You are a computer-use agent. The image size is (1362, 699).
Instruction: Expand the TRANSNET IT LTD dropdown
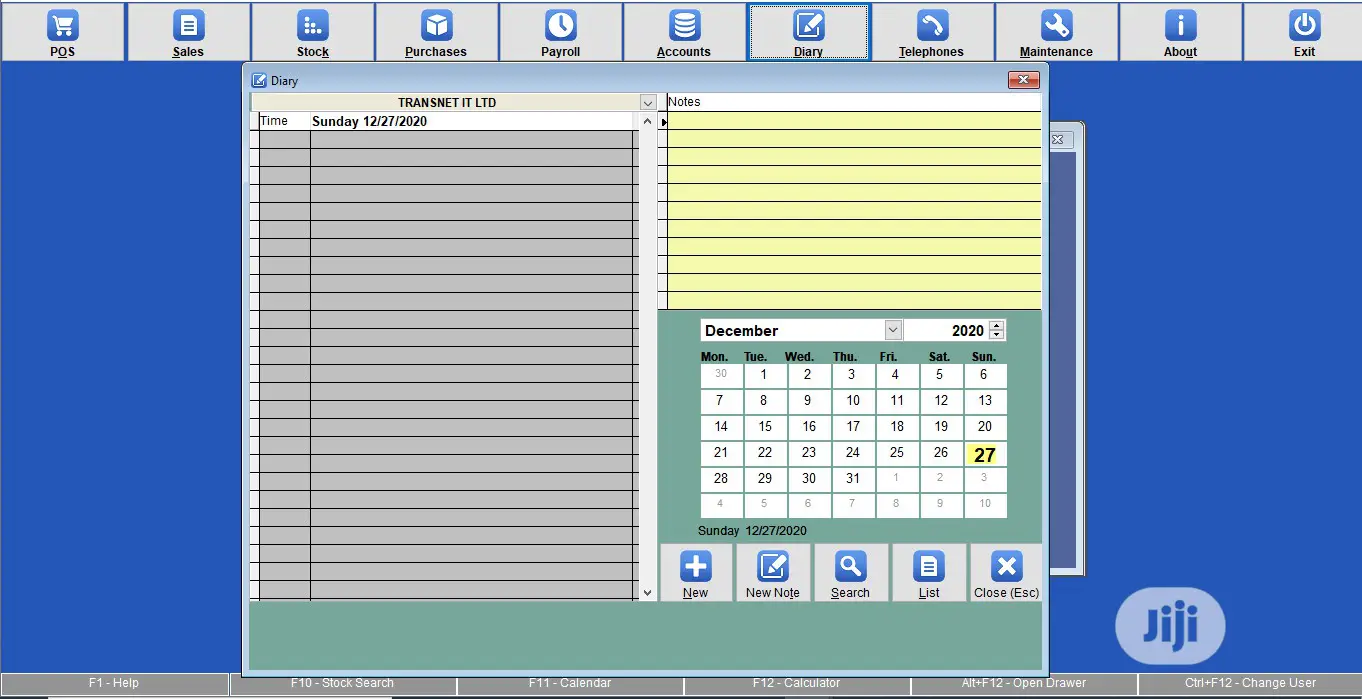[x=647, y=102]
